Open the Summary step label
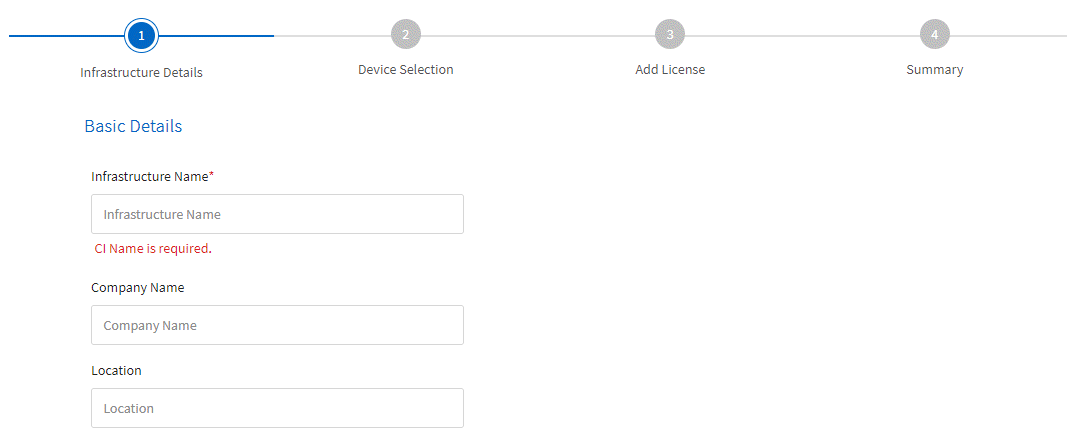Viewport: 1076px width, 447px height. (x=934, y=70)
